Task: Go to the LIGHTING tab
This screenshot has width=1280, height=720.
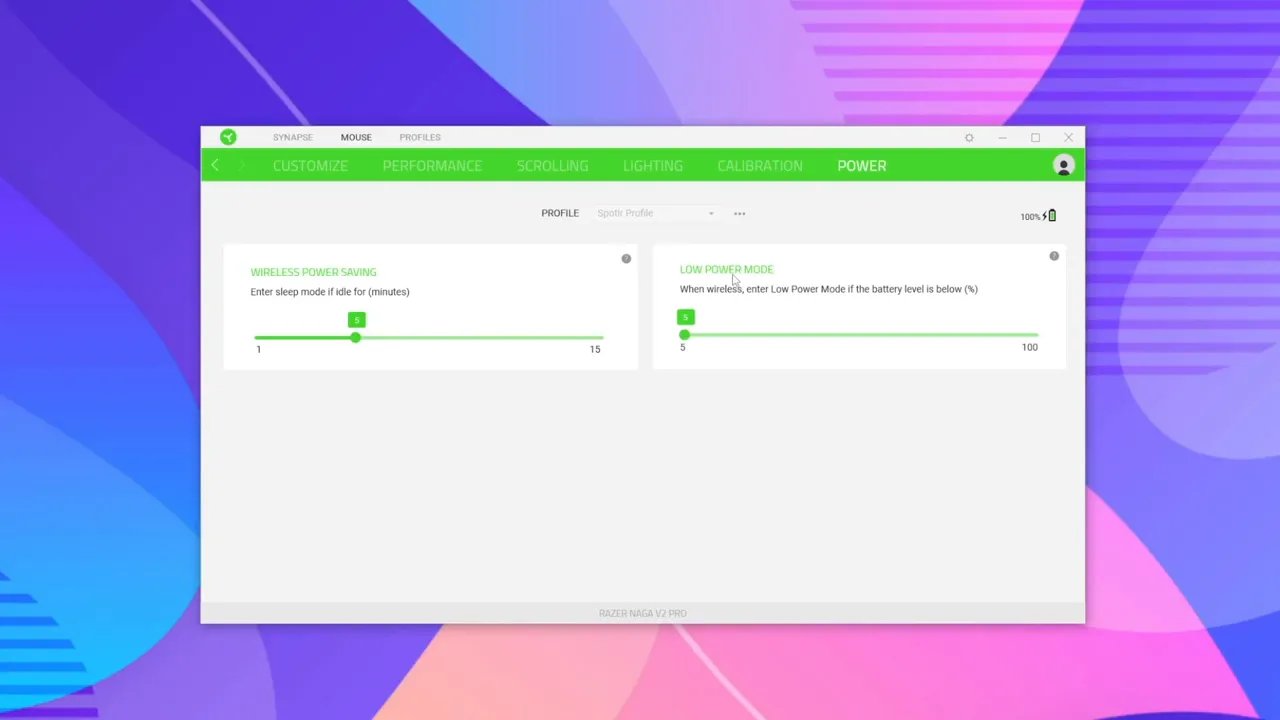Action: (653, 166)
